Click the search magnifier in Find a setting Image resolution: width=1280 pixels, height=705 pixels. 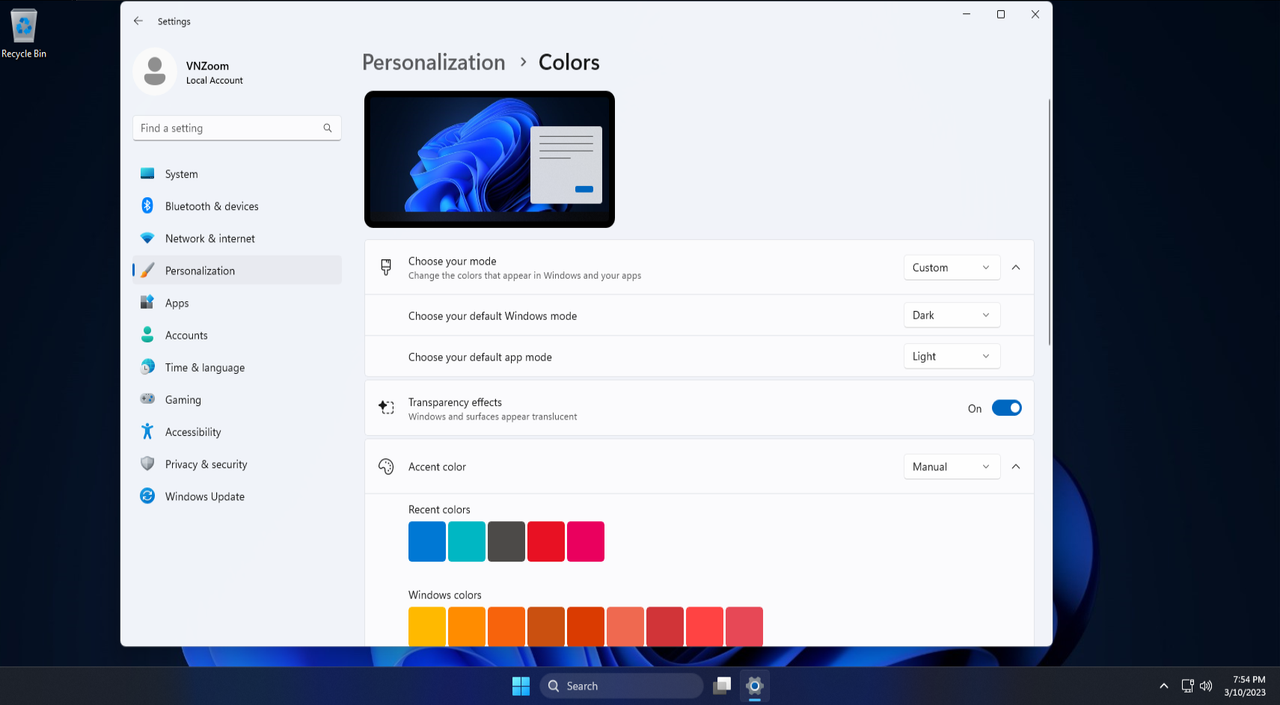[x=327, y=128]
